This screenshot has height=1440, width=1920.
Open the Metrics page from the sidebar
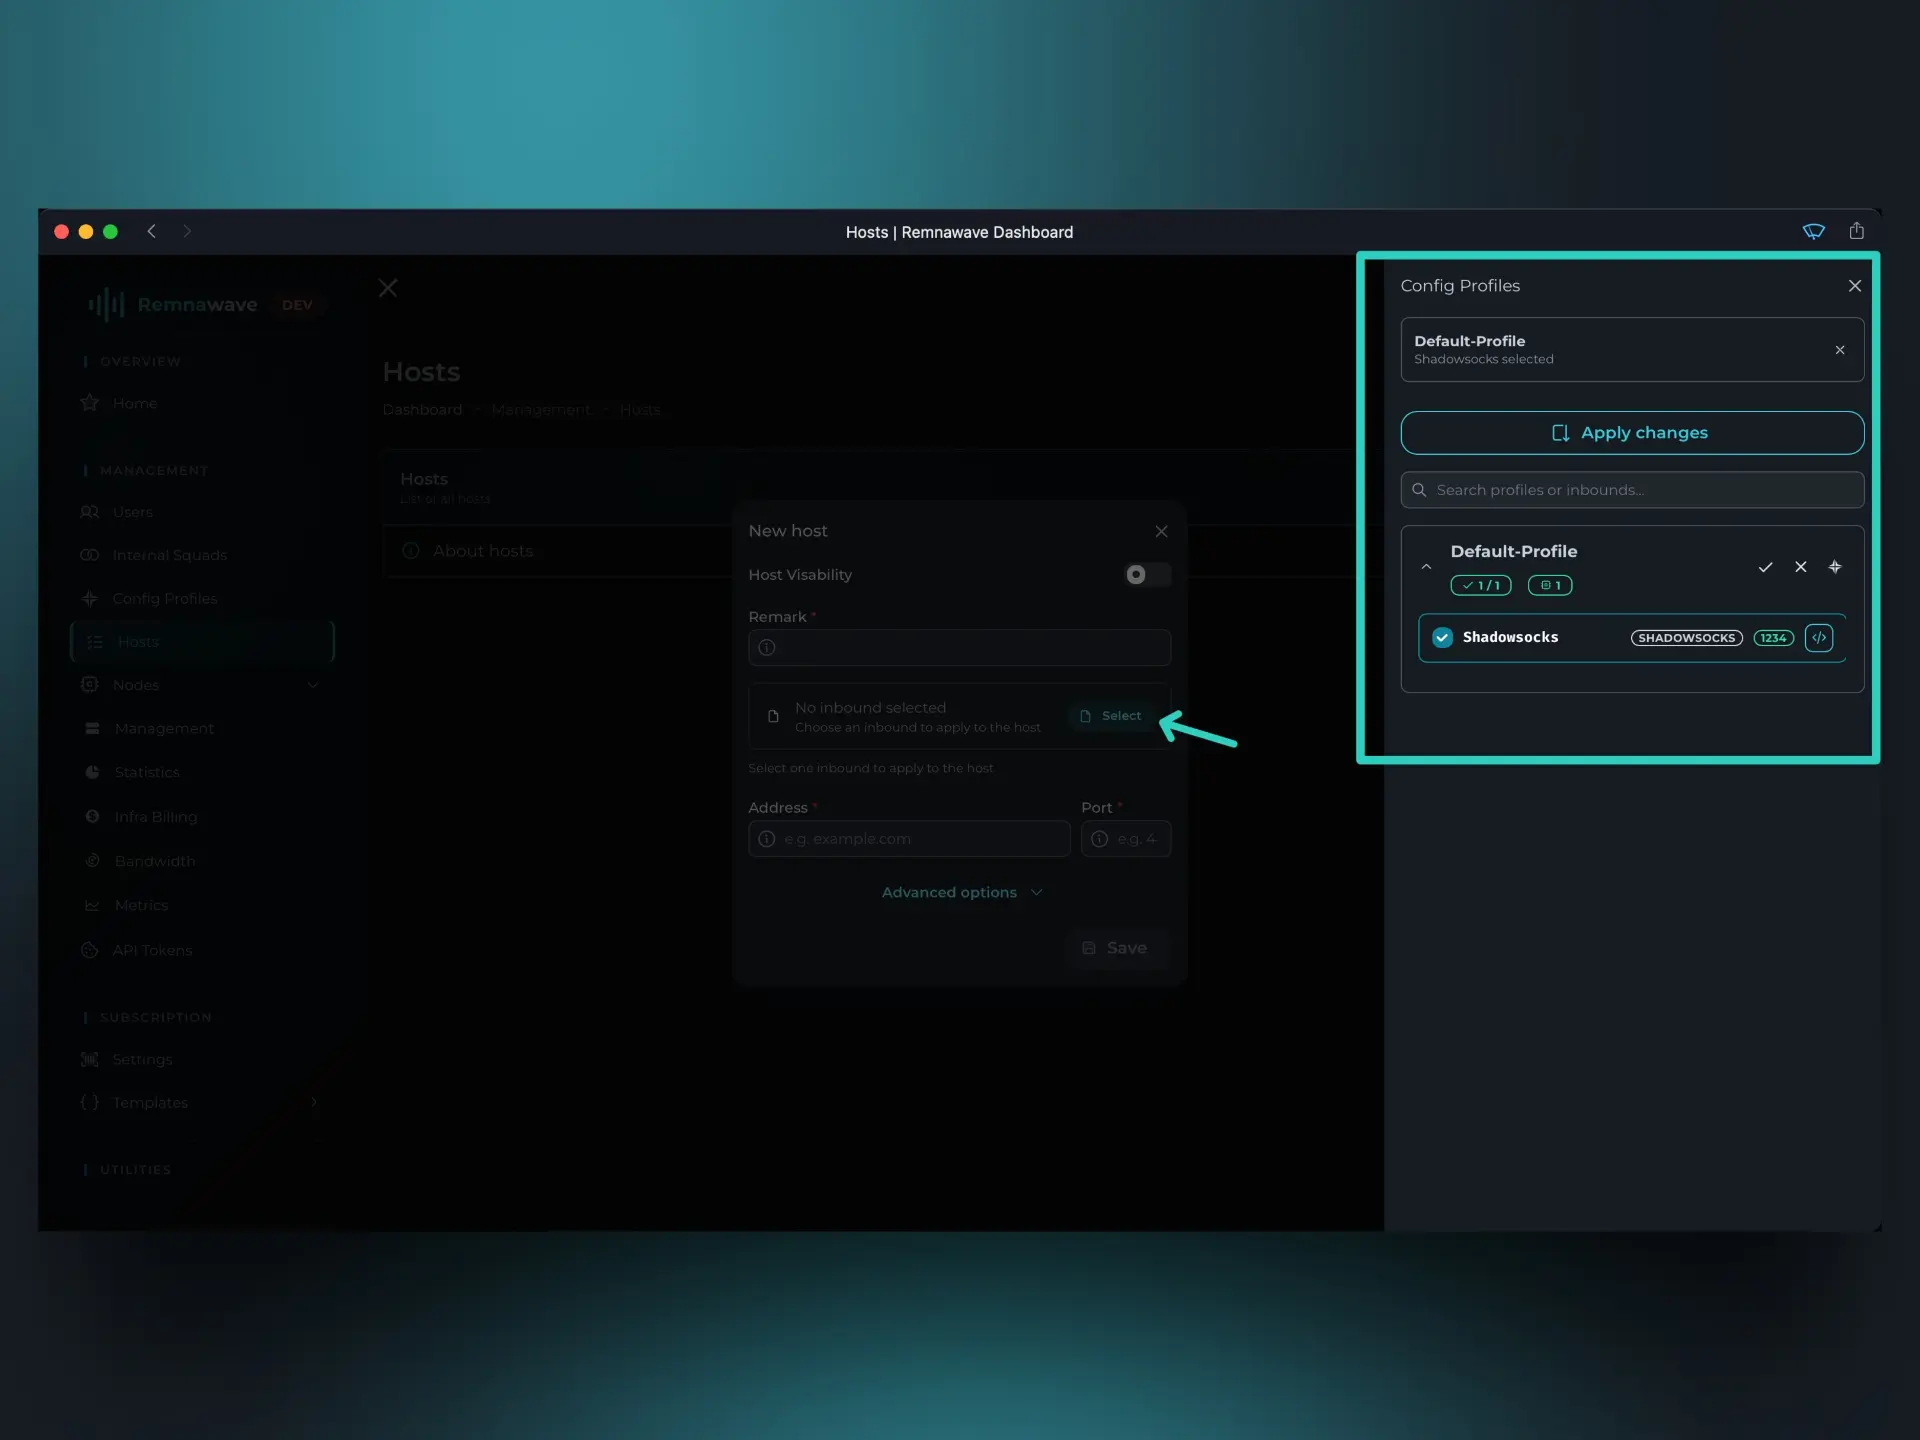tap(141, 905)
